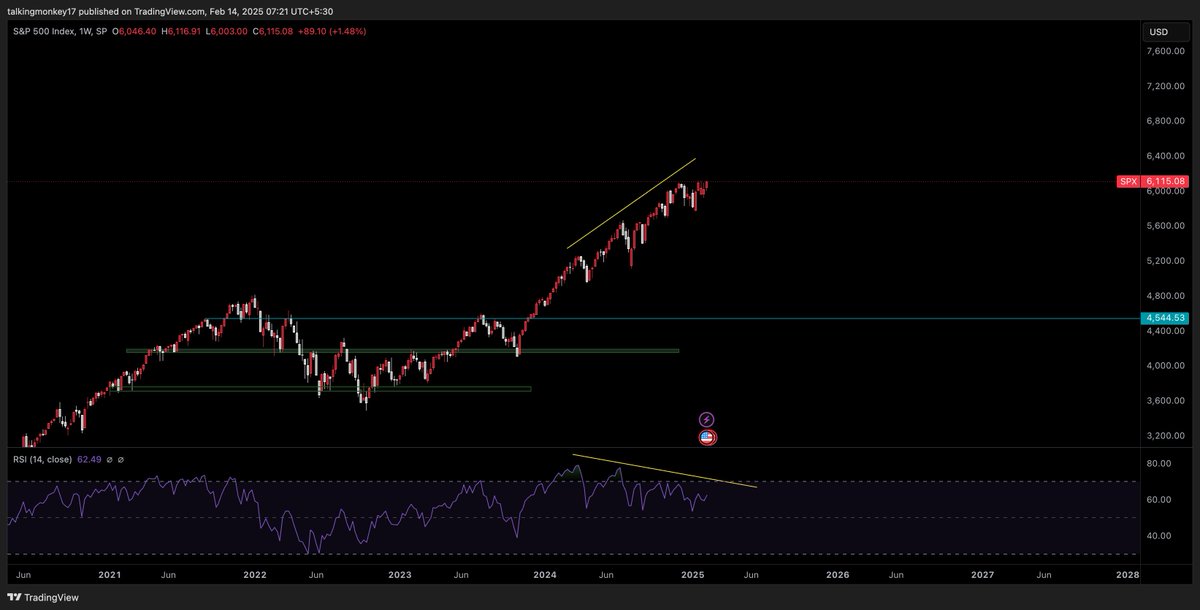Click the TradingView logo at the bottom
This screenshot has height=610, width=1200.
[41, 597]
